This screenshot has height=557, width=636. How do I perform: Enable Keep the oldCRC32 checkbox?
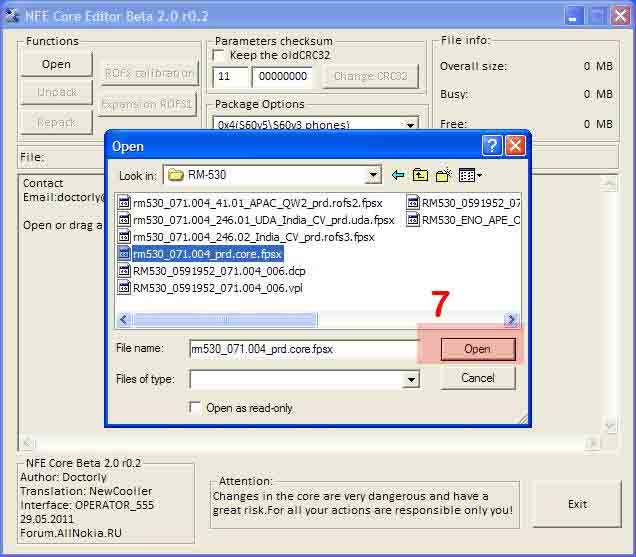click(218, 55)
